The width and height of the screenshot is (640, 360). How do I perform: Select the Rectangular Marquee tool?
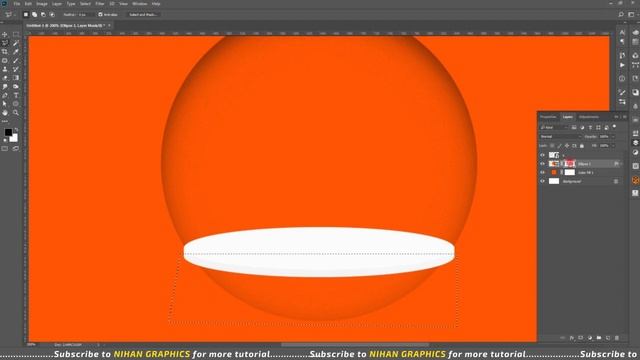(16, 34)
